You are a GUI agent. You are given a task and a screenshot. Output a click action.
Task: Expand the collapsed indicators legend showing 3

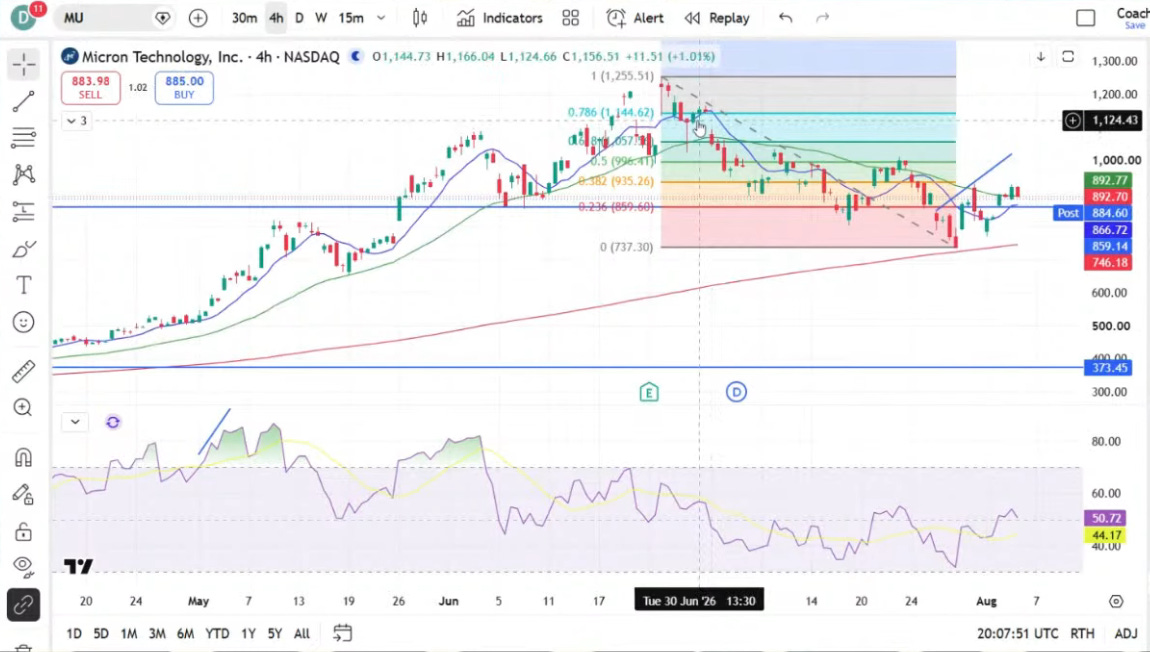click(x=77, y=121)
